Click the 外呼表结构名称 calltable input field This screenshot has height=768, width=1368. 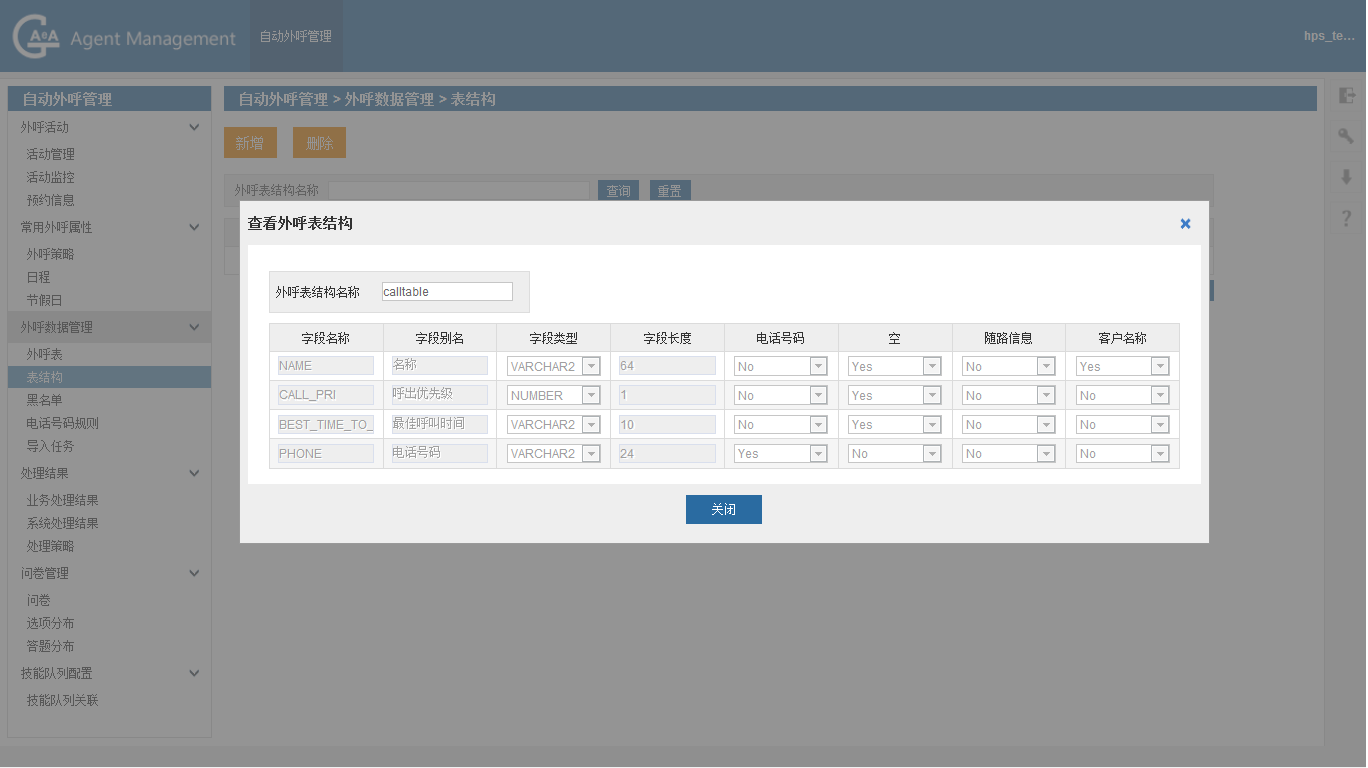pyautogui.click(x=447, y=292)
